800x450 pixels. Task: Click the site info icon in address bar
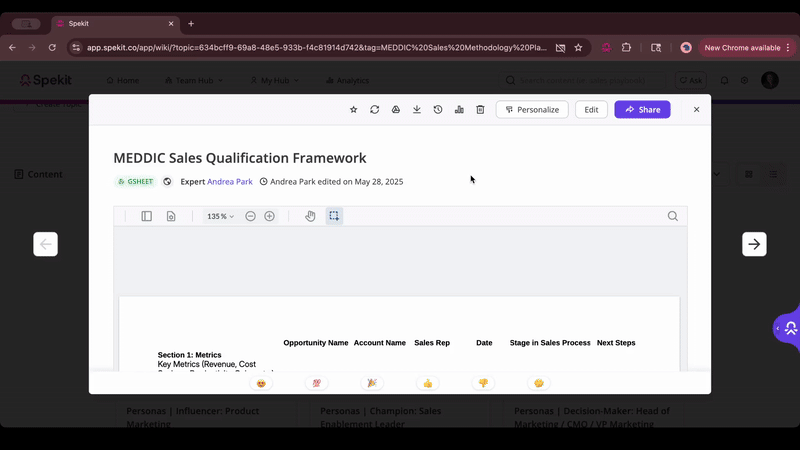76,47
